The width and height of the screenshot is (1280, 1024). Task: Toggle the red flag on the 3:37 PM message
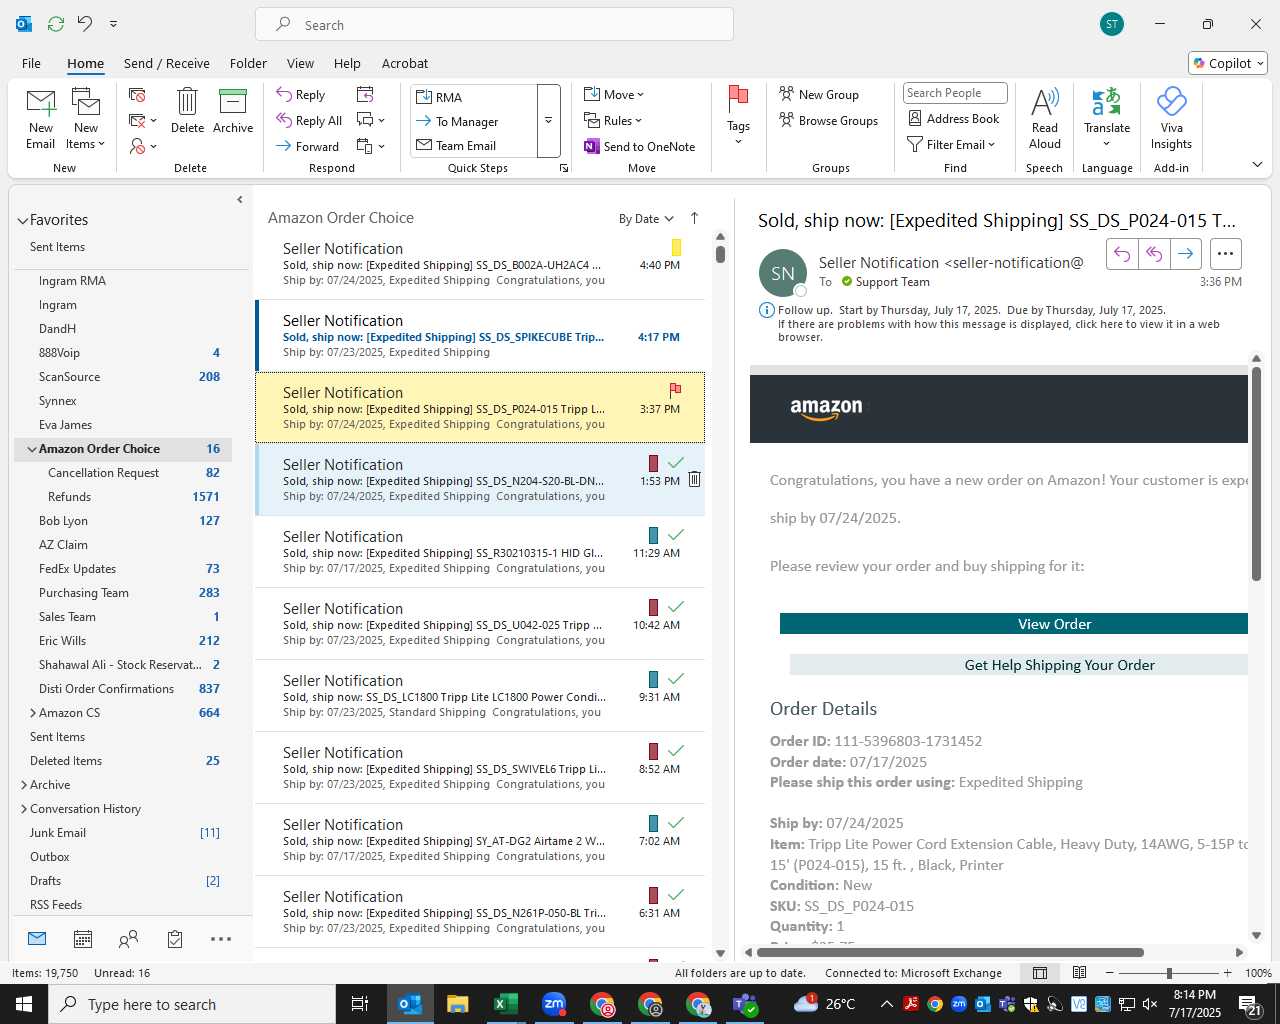point(675,390)
